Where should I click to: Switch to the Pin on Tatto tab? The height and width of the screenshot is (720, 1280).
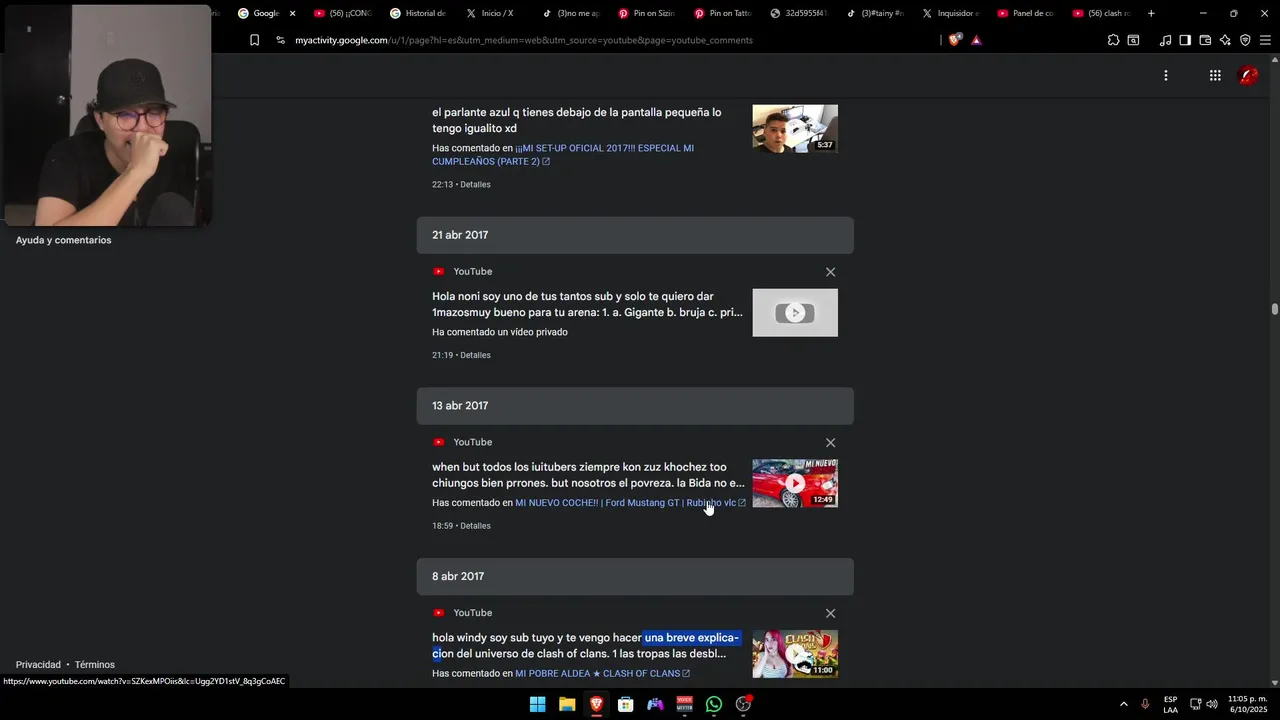click(722, 13)
